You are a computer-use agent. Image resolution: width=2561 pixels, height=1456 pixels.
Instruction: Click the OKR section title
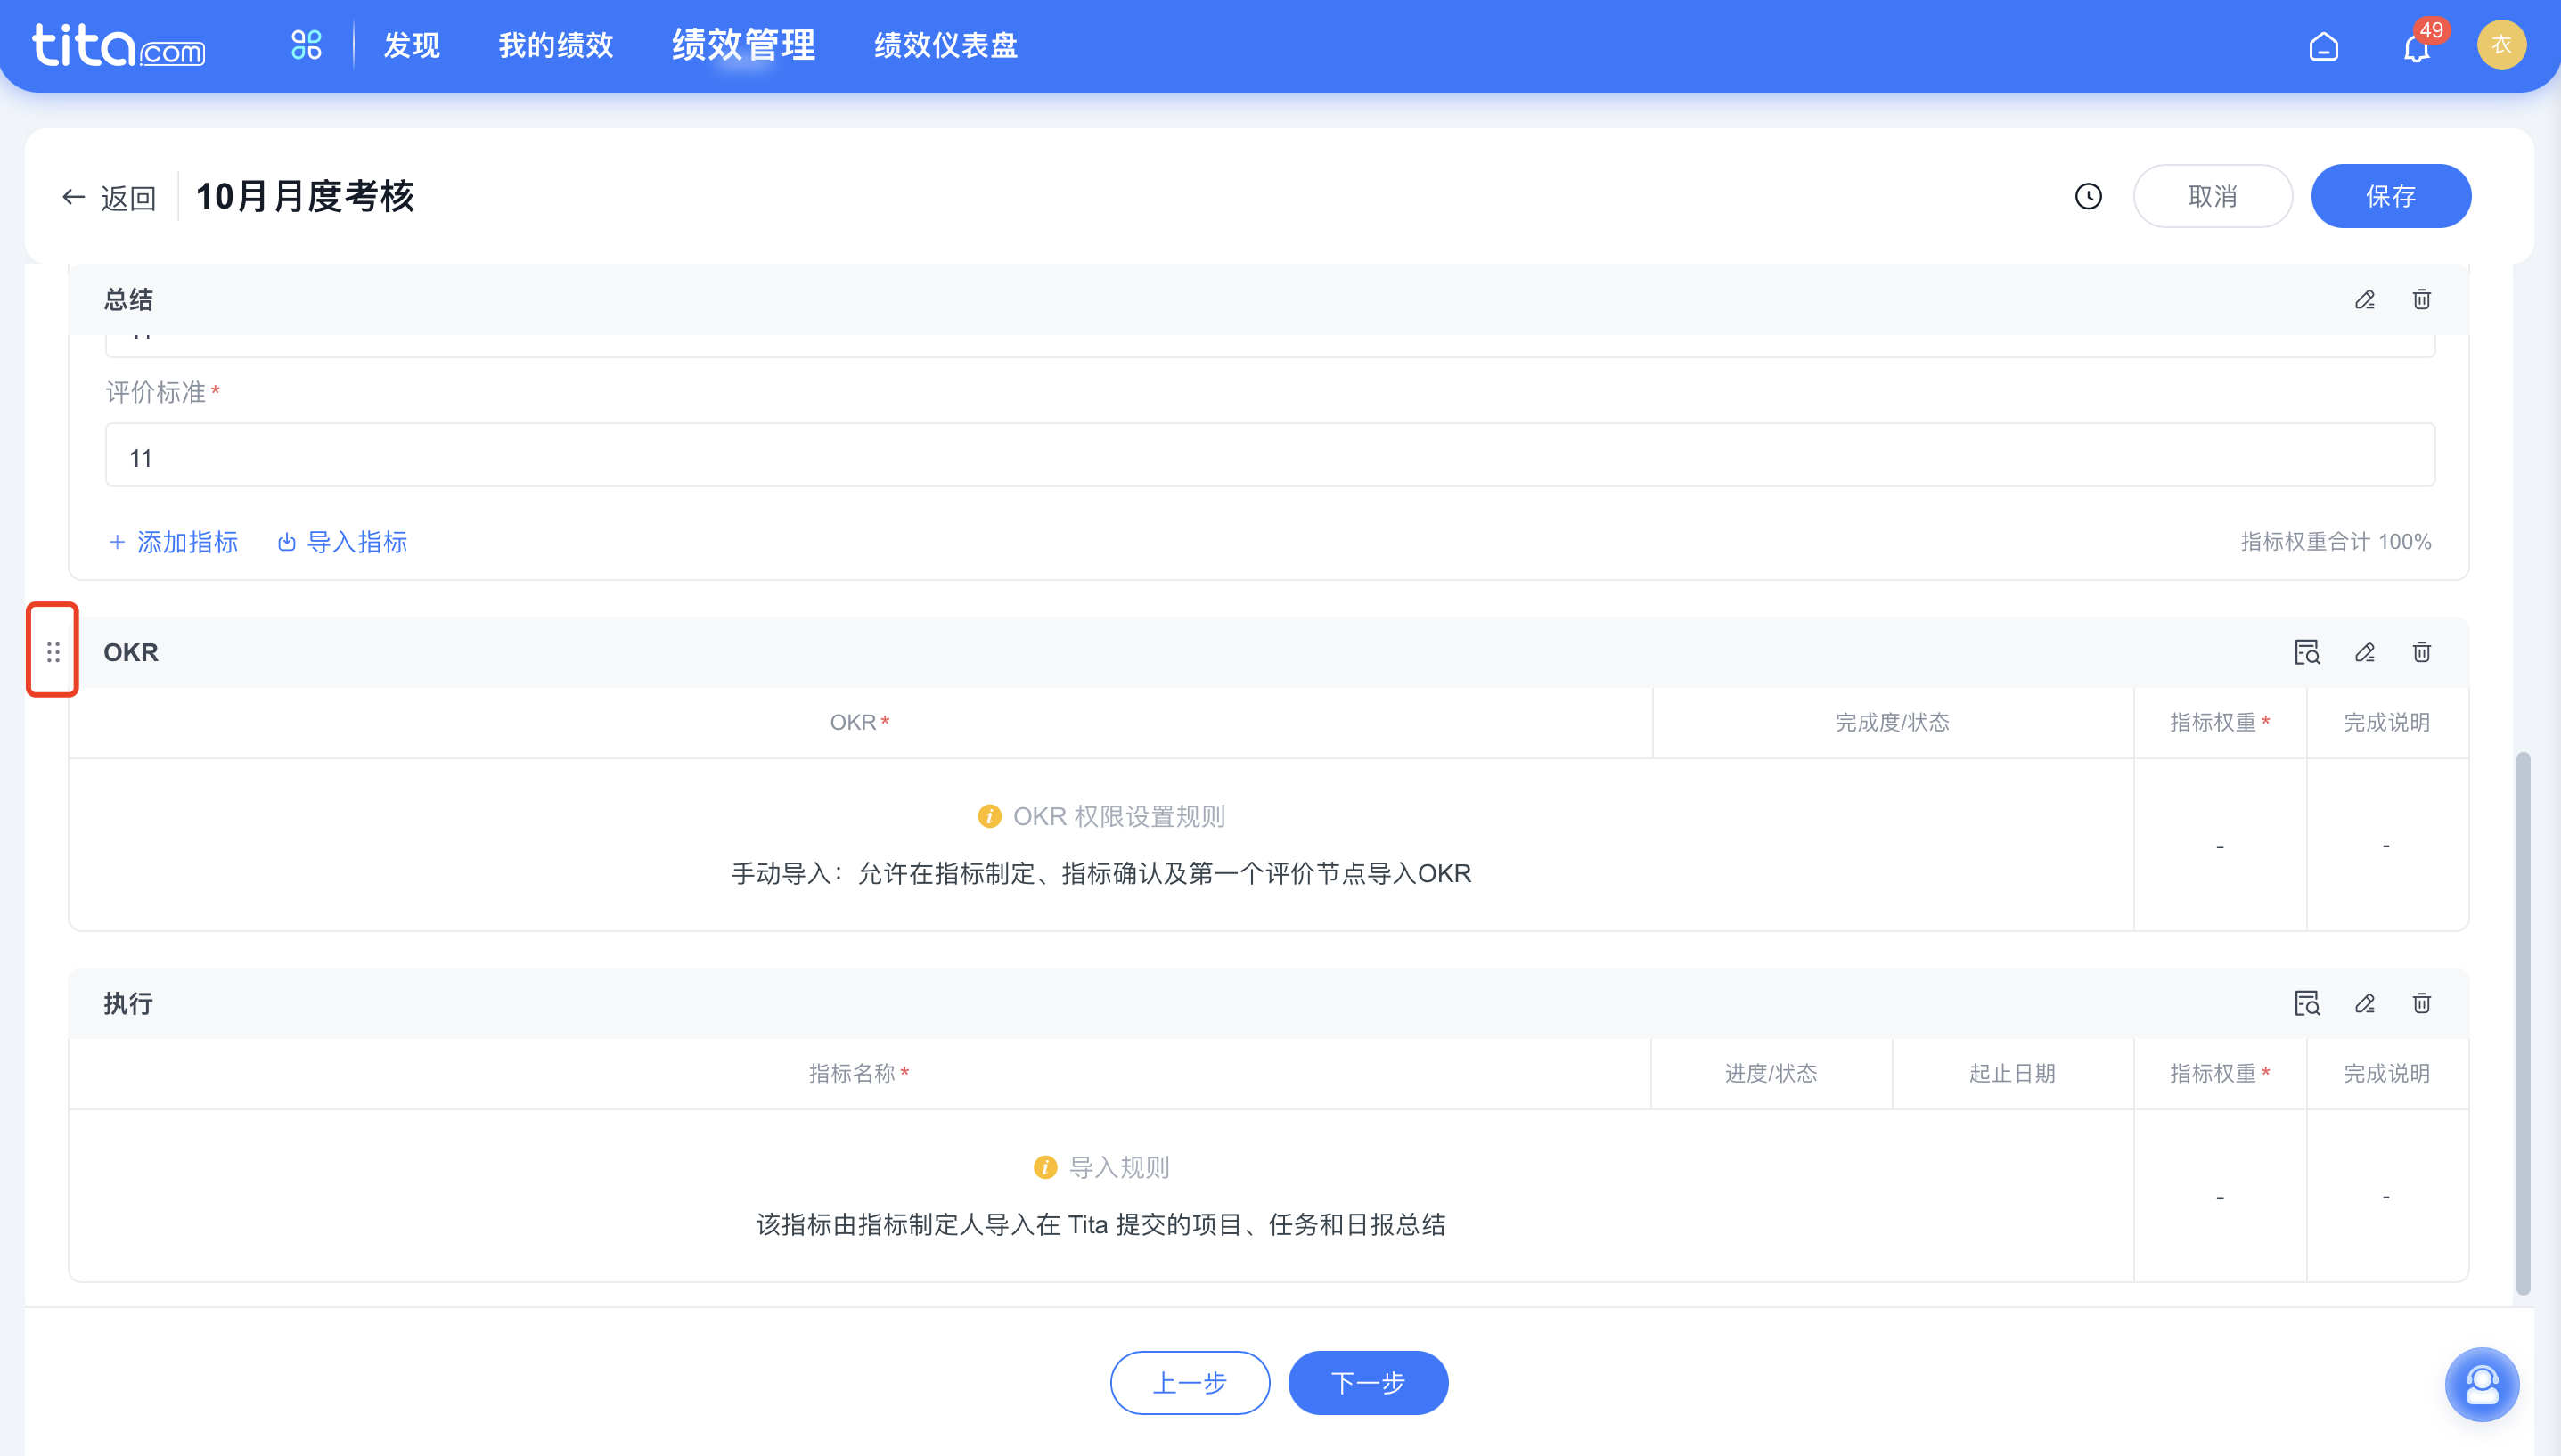pos(131,652)
